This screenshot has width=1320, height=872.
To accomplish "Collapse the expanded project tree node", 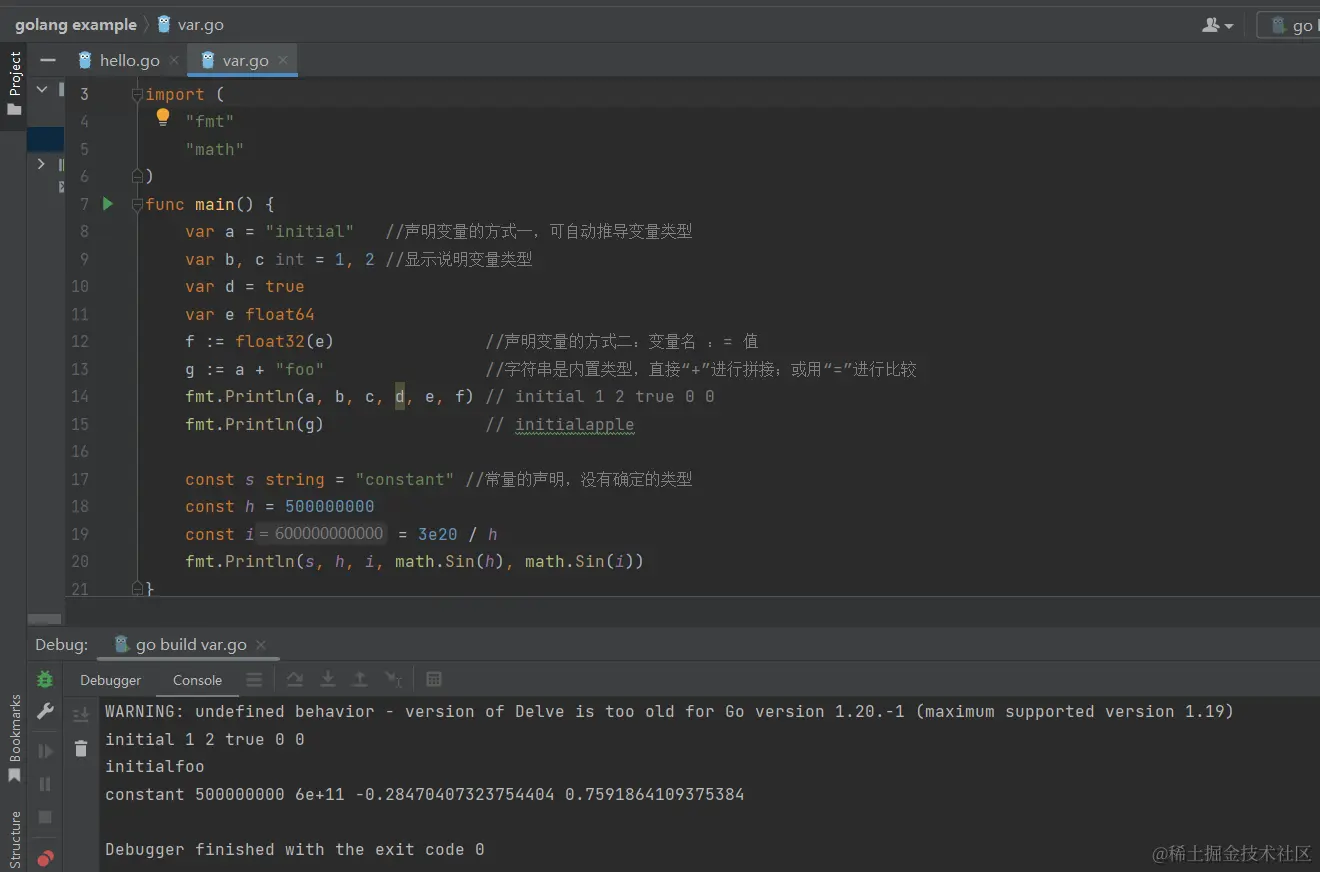I will [x=42, y=89].
